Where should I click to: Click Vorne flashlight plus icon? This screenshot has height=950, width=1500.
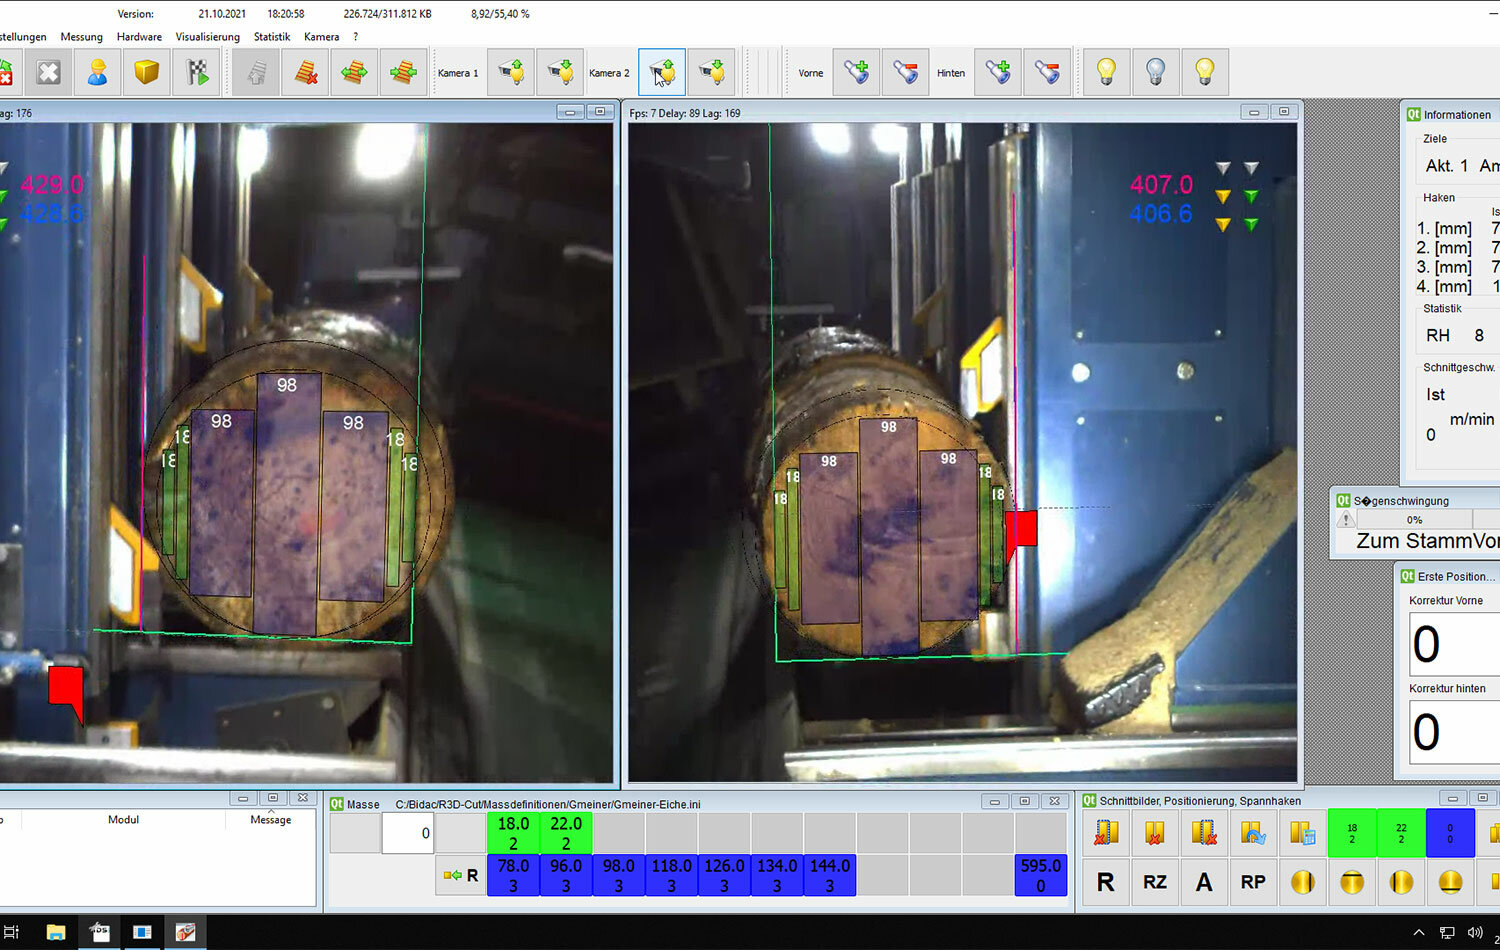857,72
